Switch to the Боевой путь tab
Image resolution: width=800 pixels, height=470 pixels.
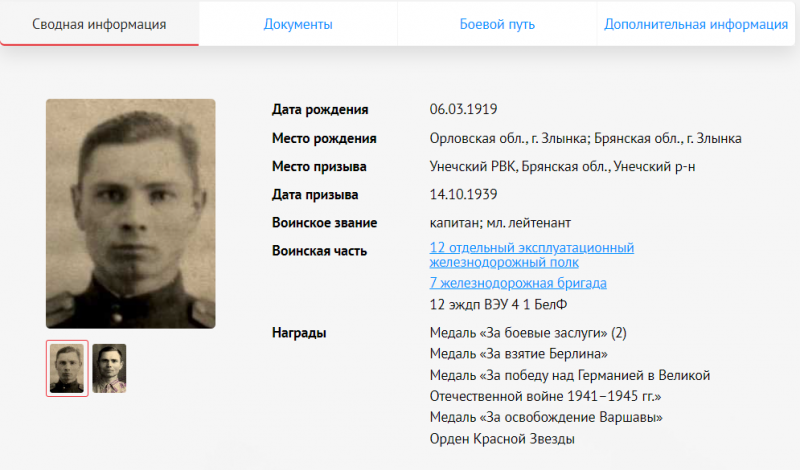(497, 24)
